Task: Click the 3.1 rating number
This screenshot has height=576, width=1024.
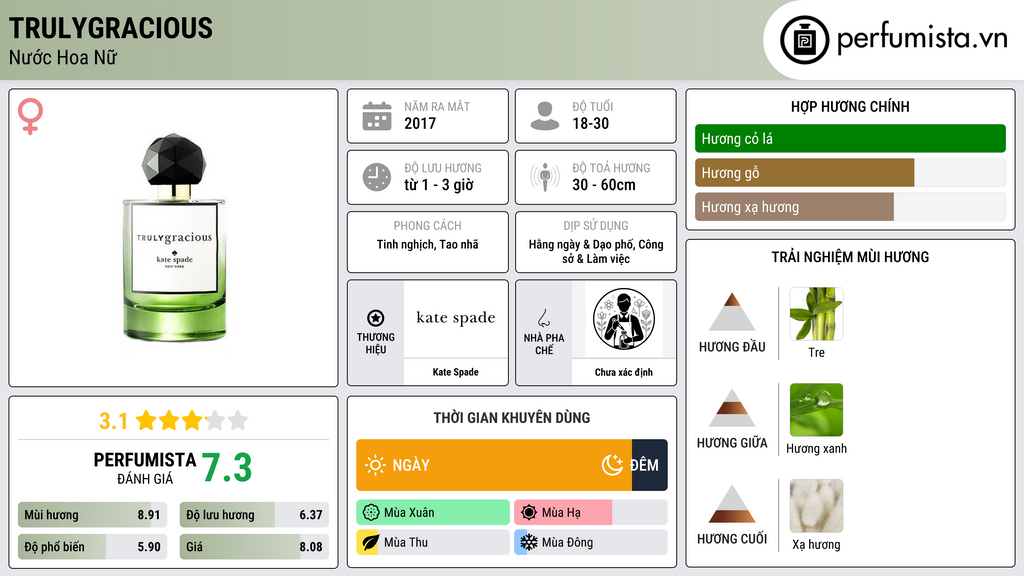Action: (113, 421)
